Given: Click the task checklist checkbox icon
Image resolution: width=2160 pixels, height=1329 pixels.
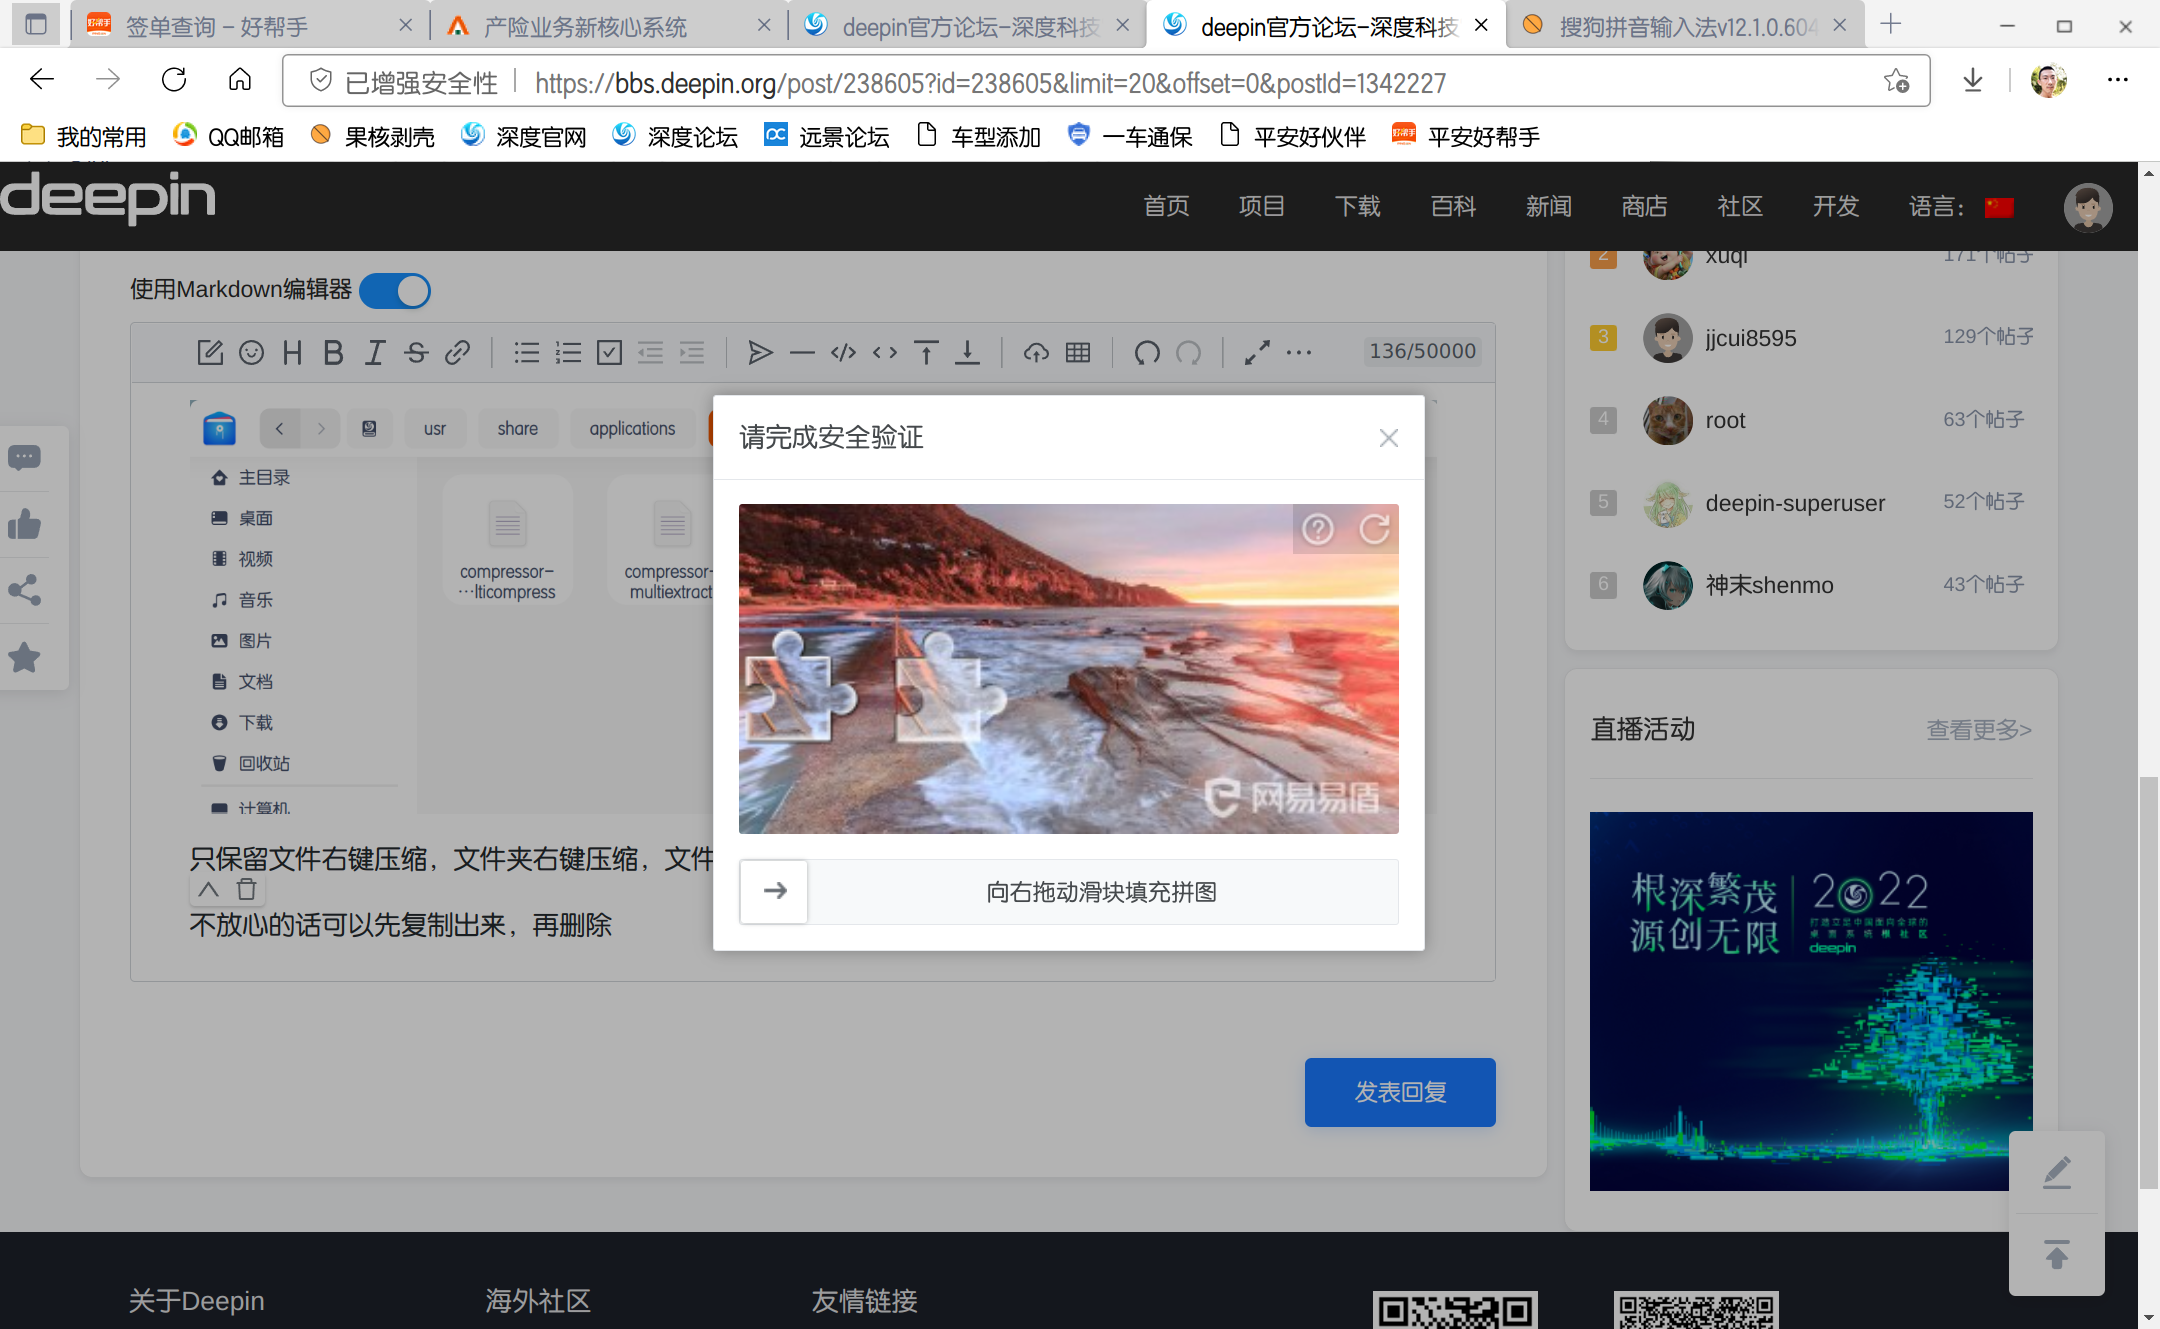Looking at the screenshot, I should (609, 352).
